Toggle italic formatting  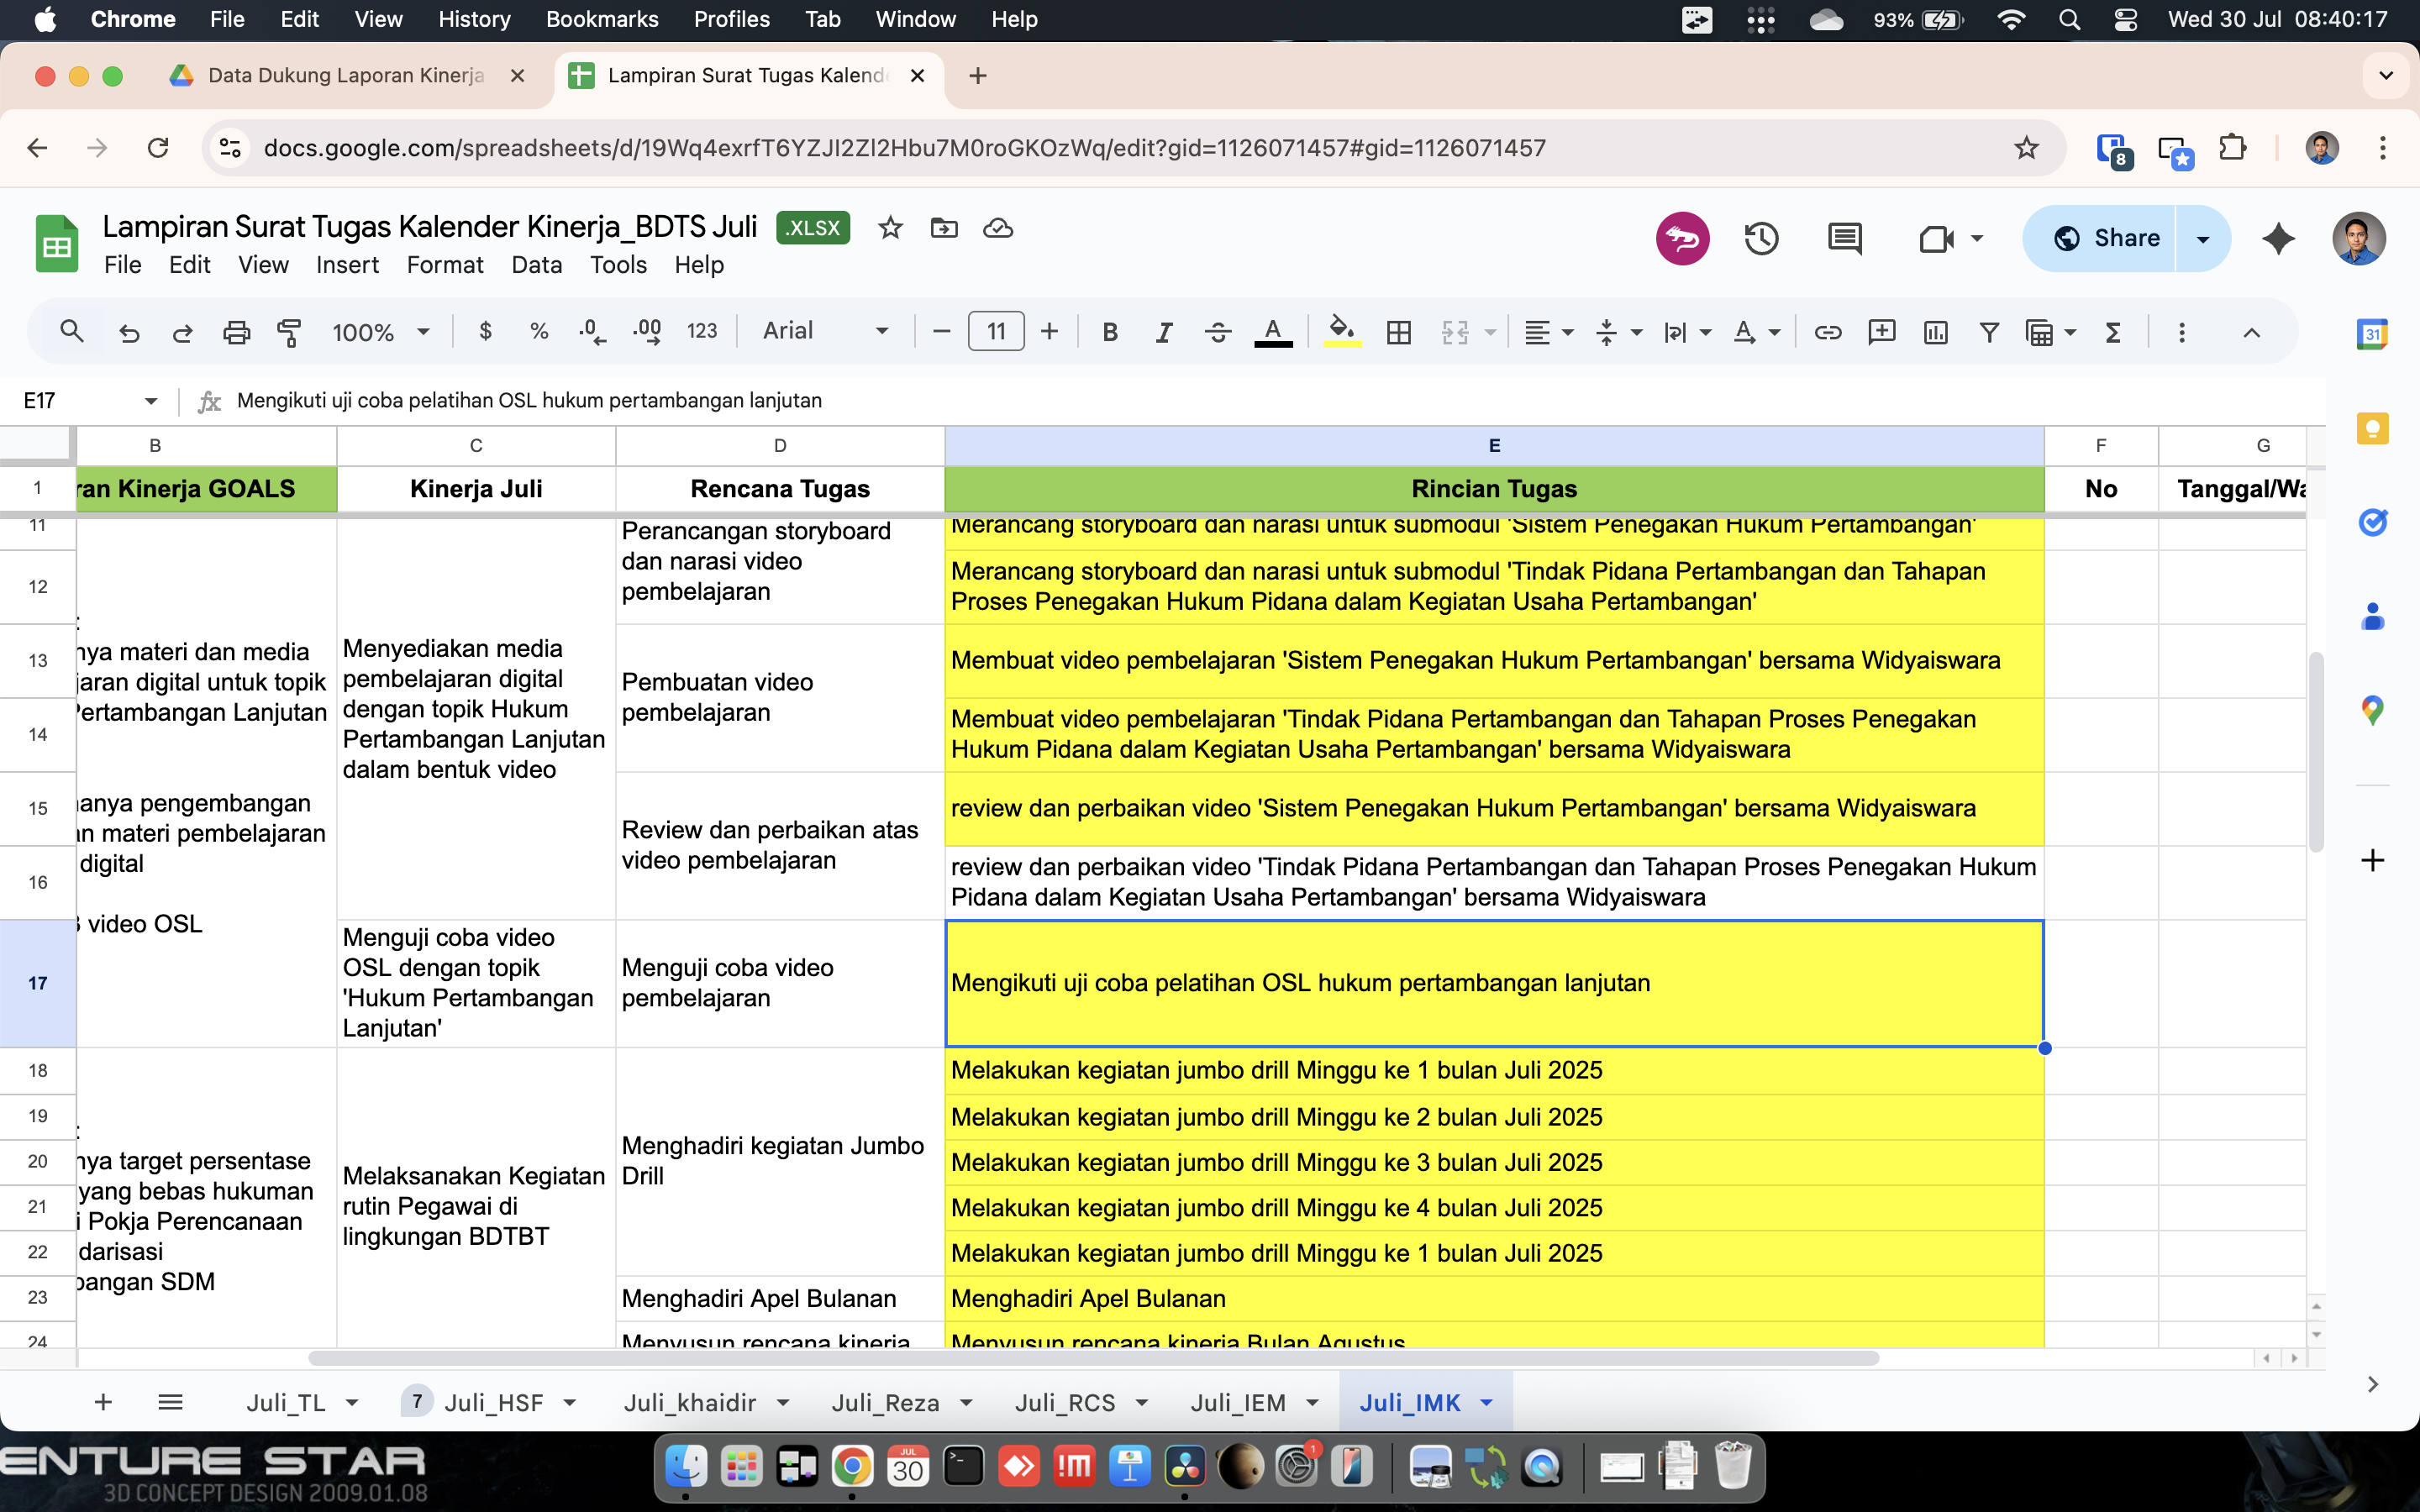coord(1163,332)
